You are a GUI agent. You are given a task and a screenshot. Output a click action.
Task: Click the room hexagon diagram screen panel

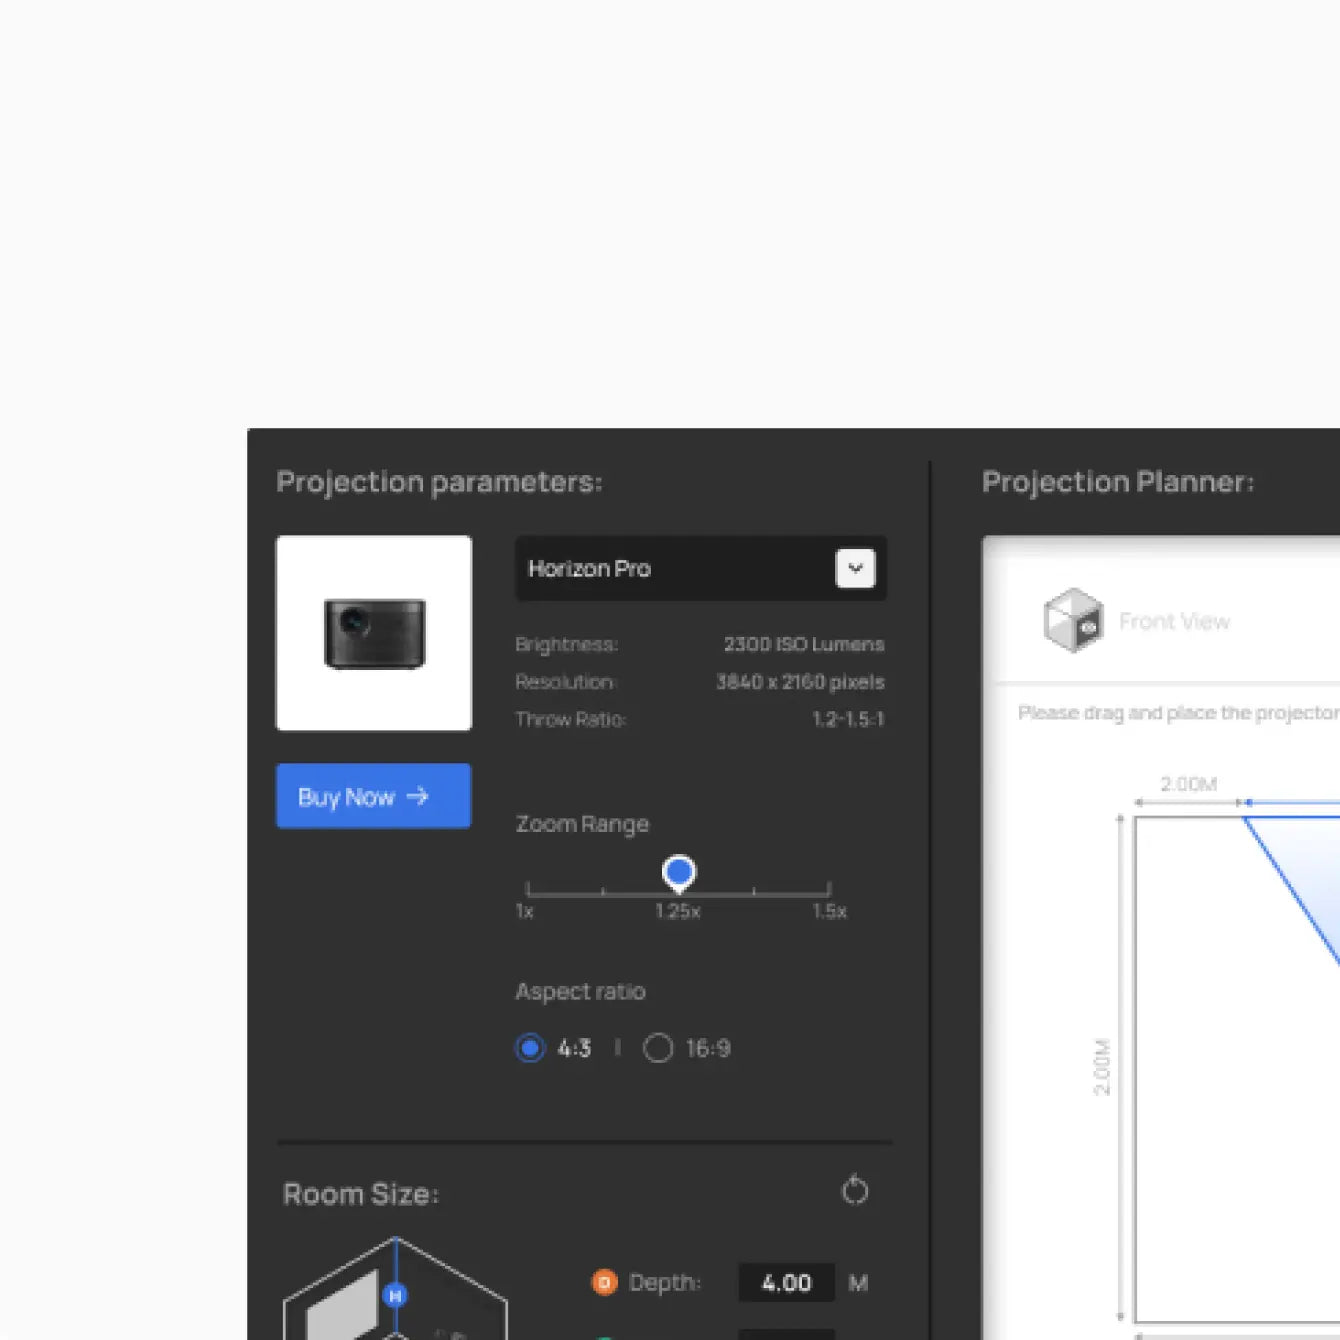[343, 1306]
